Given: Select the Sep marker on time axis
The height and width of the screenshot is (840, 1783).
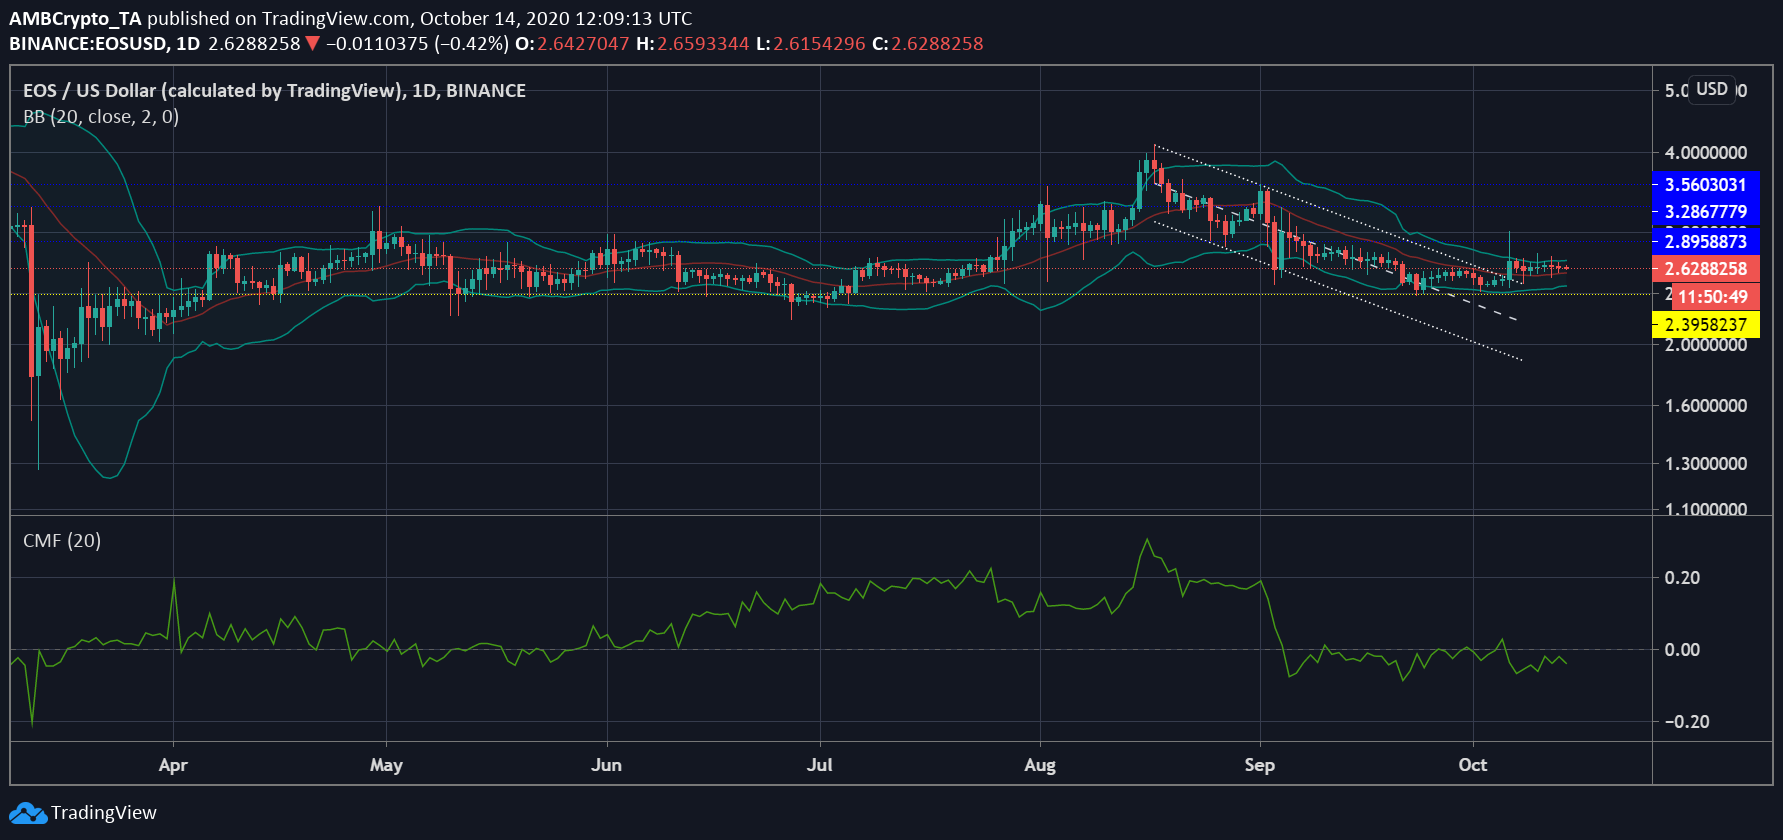Looking at the screenshot, I should 1260,765.
